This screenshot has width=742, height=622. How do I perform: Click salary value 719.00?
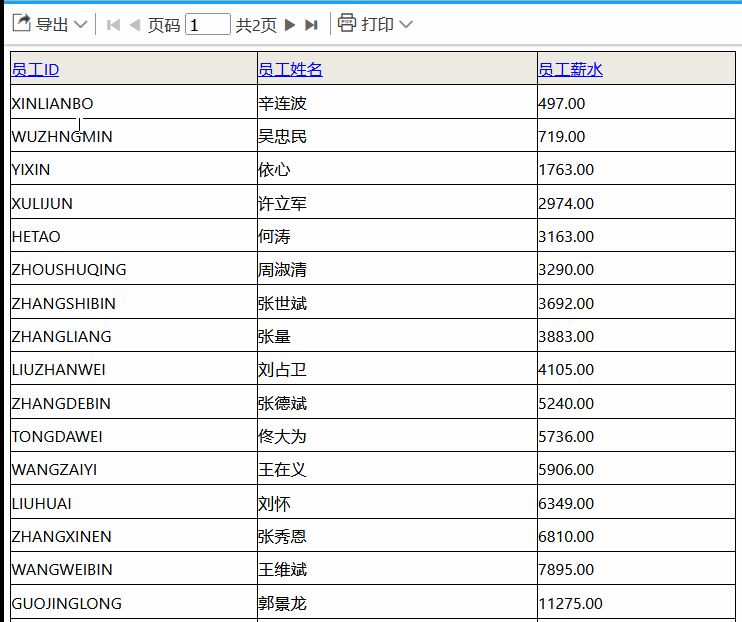tap(562, 136)
